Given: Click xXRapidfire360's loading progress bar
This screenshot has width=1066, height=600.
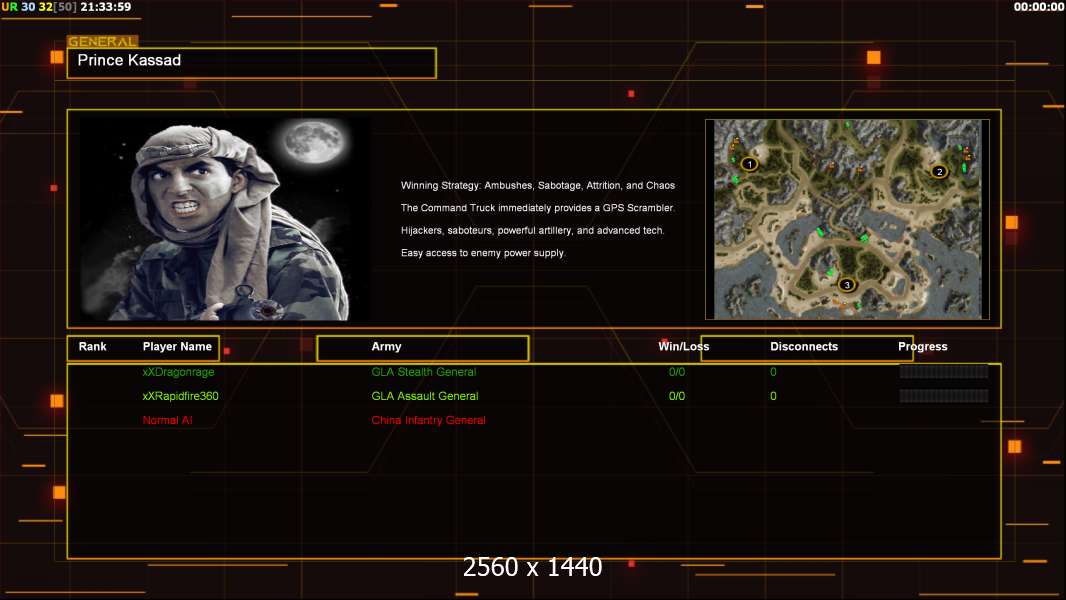Looking at the screenshot, I should pyautogui.click(x=943, y=396).
